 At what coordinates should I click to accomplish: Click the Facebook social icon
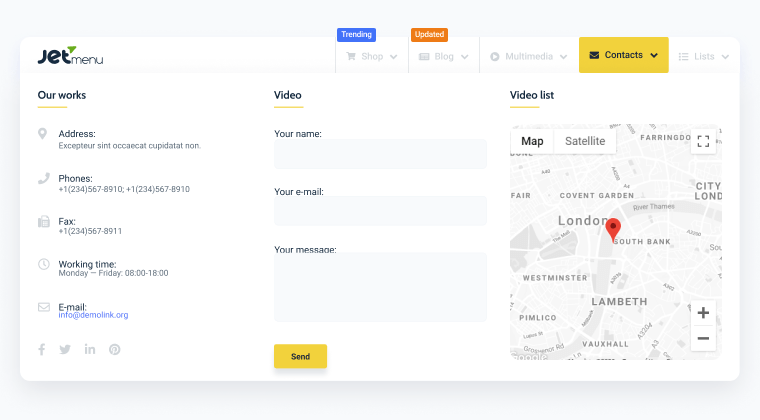(42, 349)
